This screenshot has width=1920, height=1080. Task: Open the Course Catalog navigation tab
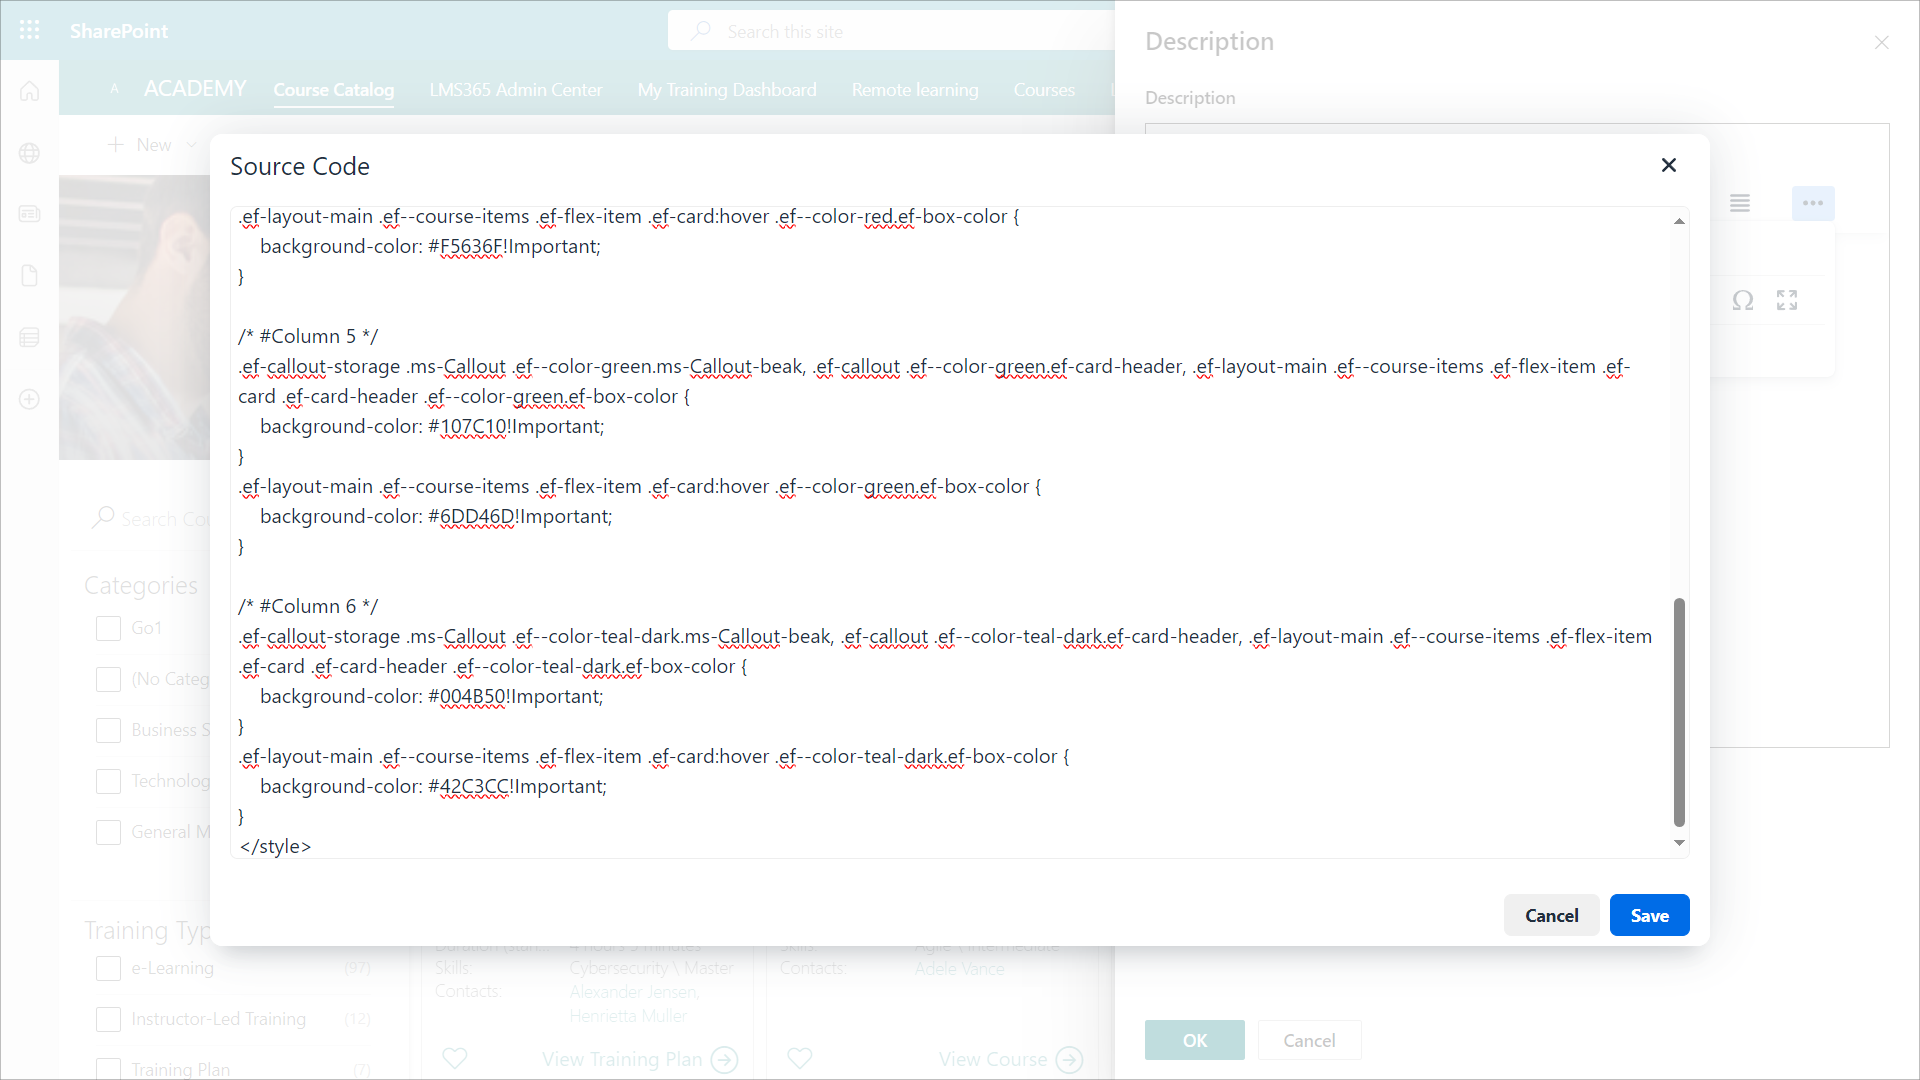tap(333, 90)
